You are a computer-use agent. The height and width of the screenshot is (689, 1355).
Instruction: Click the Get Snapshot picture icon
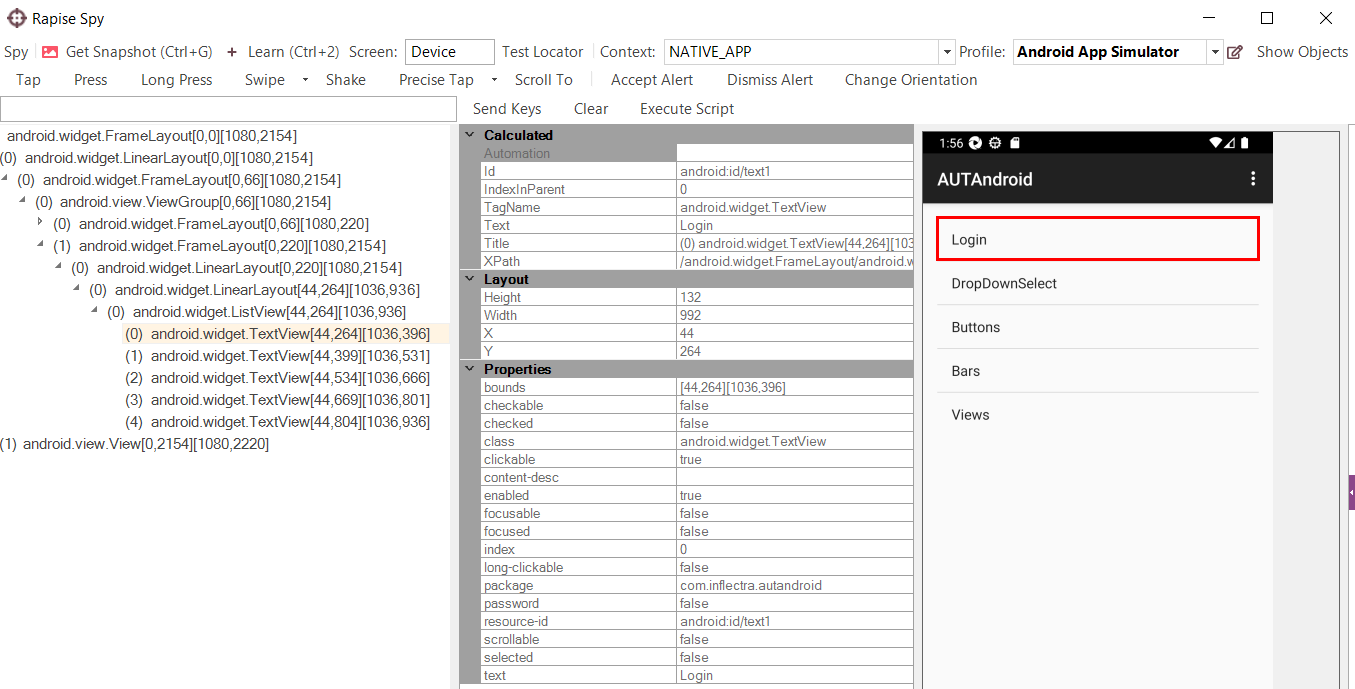[50, 52]
